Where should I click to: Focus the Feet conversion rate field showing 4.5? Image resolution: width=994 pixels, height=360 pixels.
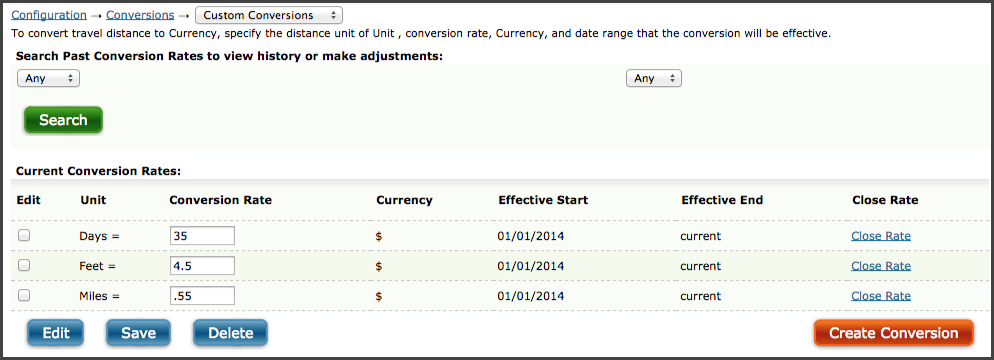[x=202, y=266]
